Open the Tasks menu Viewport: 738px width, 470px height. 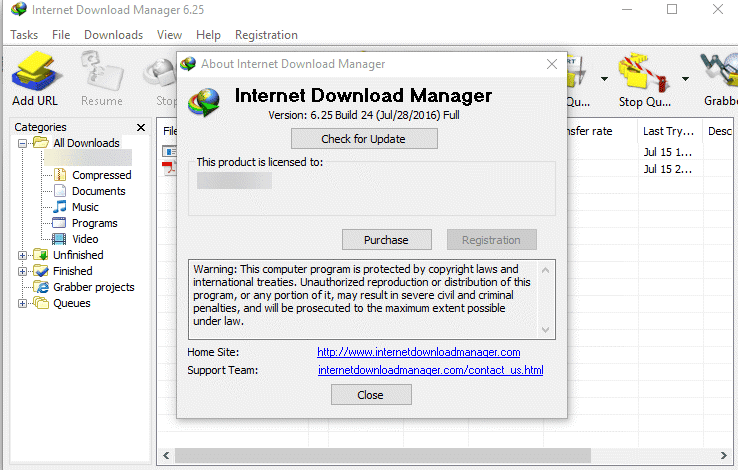tap(24, 35)
